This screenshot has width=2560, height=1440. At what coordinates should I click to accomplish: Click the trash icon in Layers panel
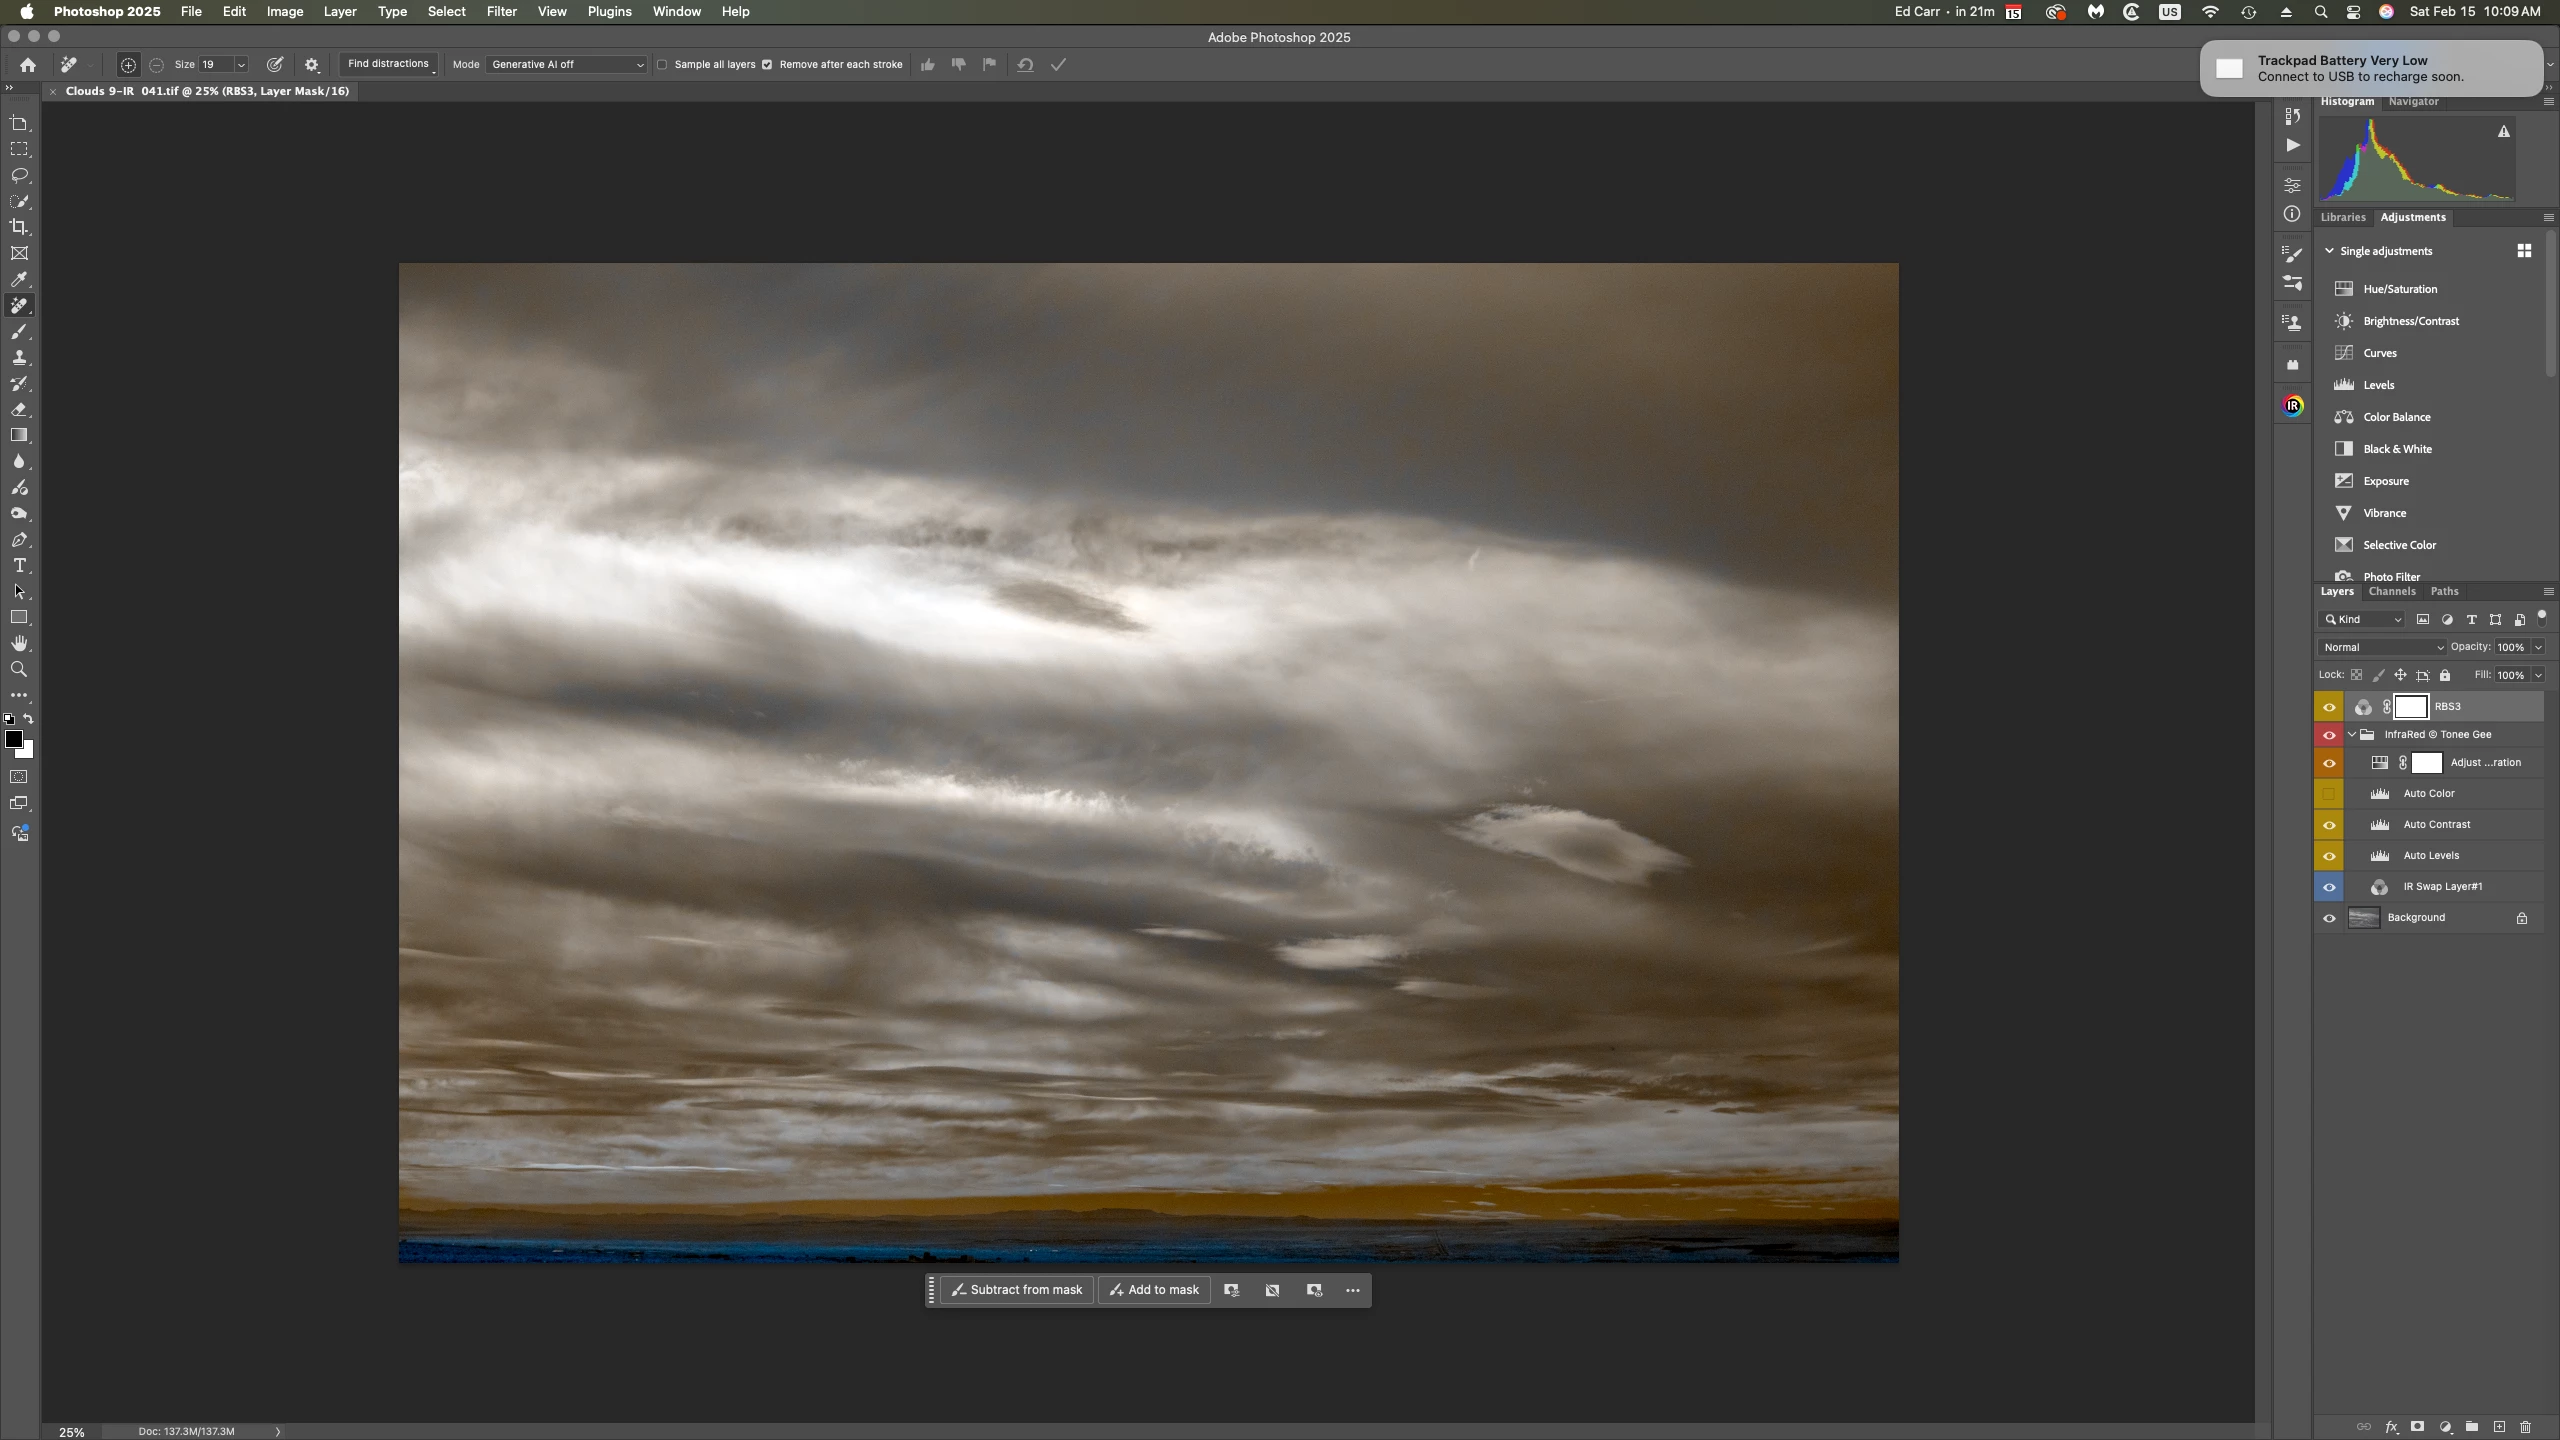point(2525,1427)
